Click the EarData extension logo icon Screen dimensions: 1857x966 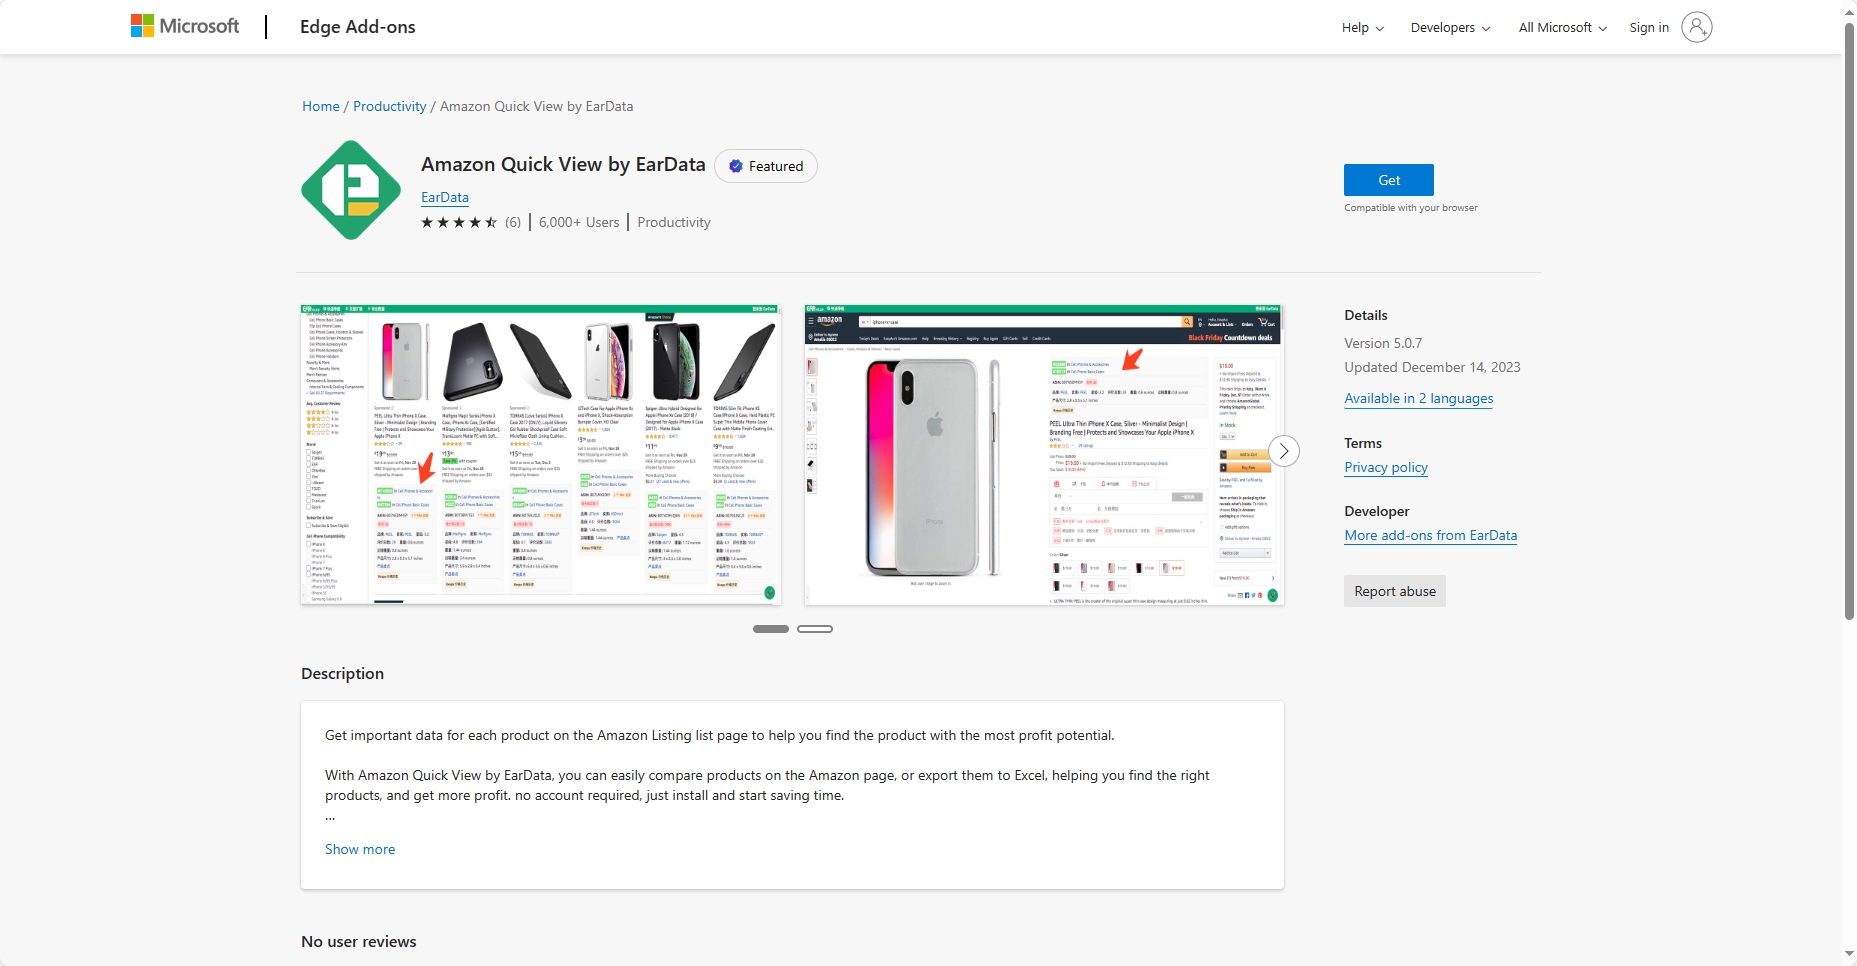pyautogui.click(x=351, y=190)
